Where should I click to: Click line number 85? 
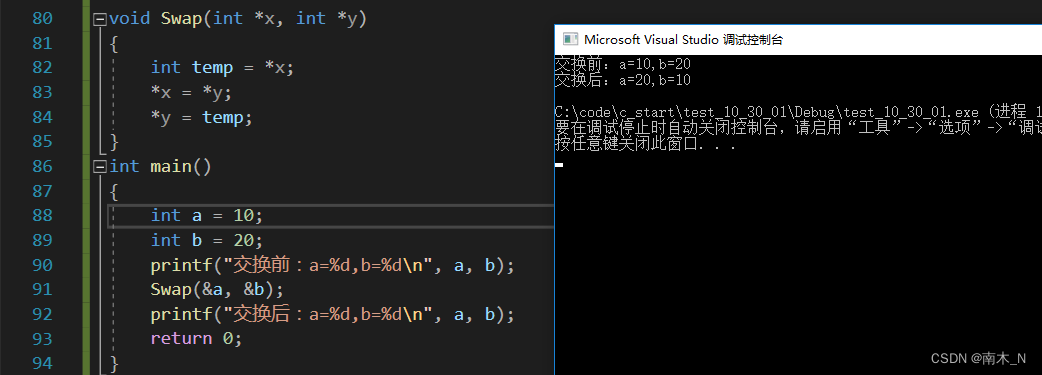[x=42, y=142]
